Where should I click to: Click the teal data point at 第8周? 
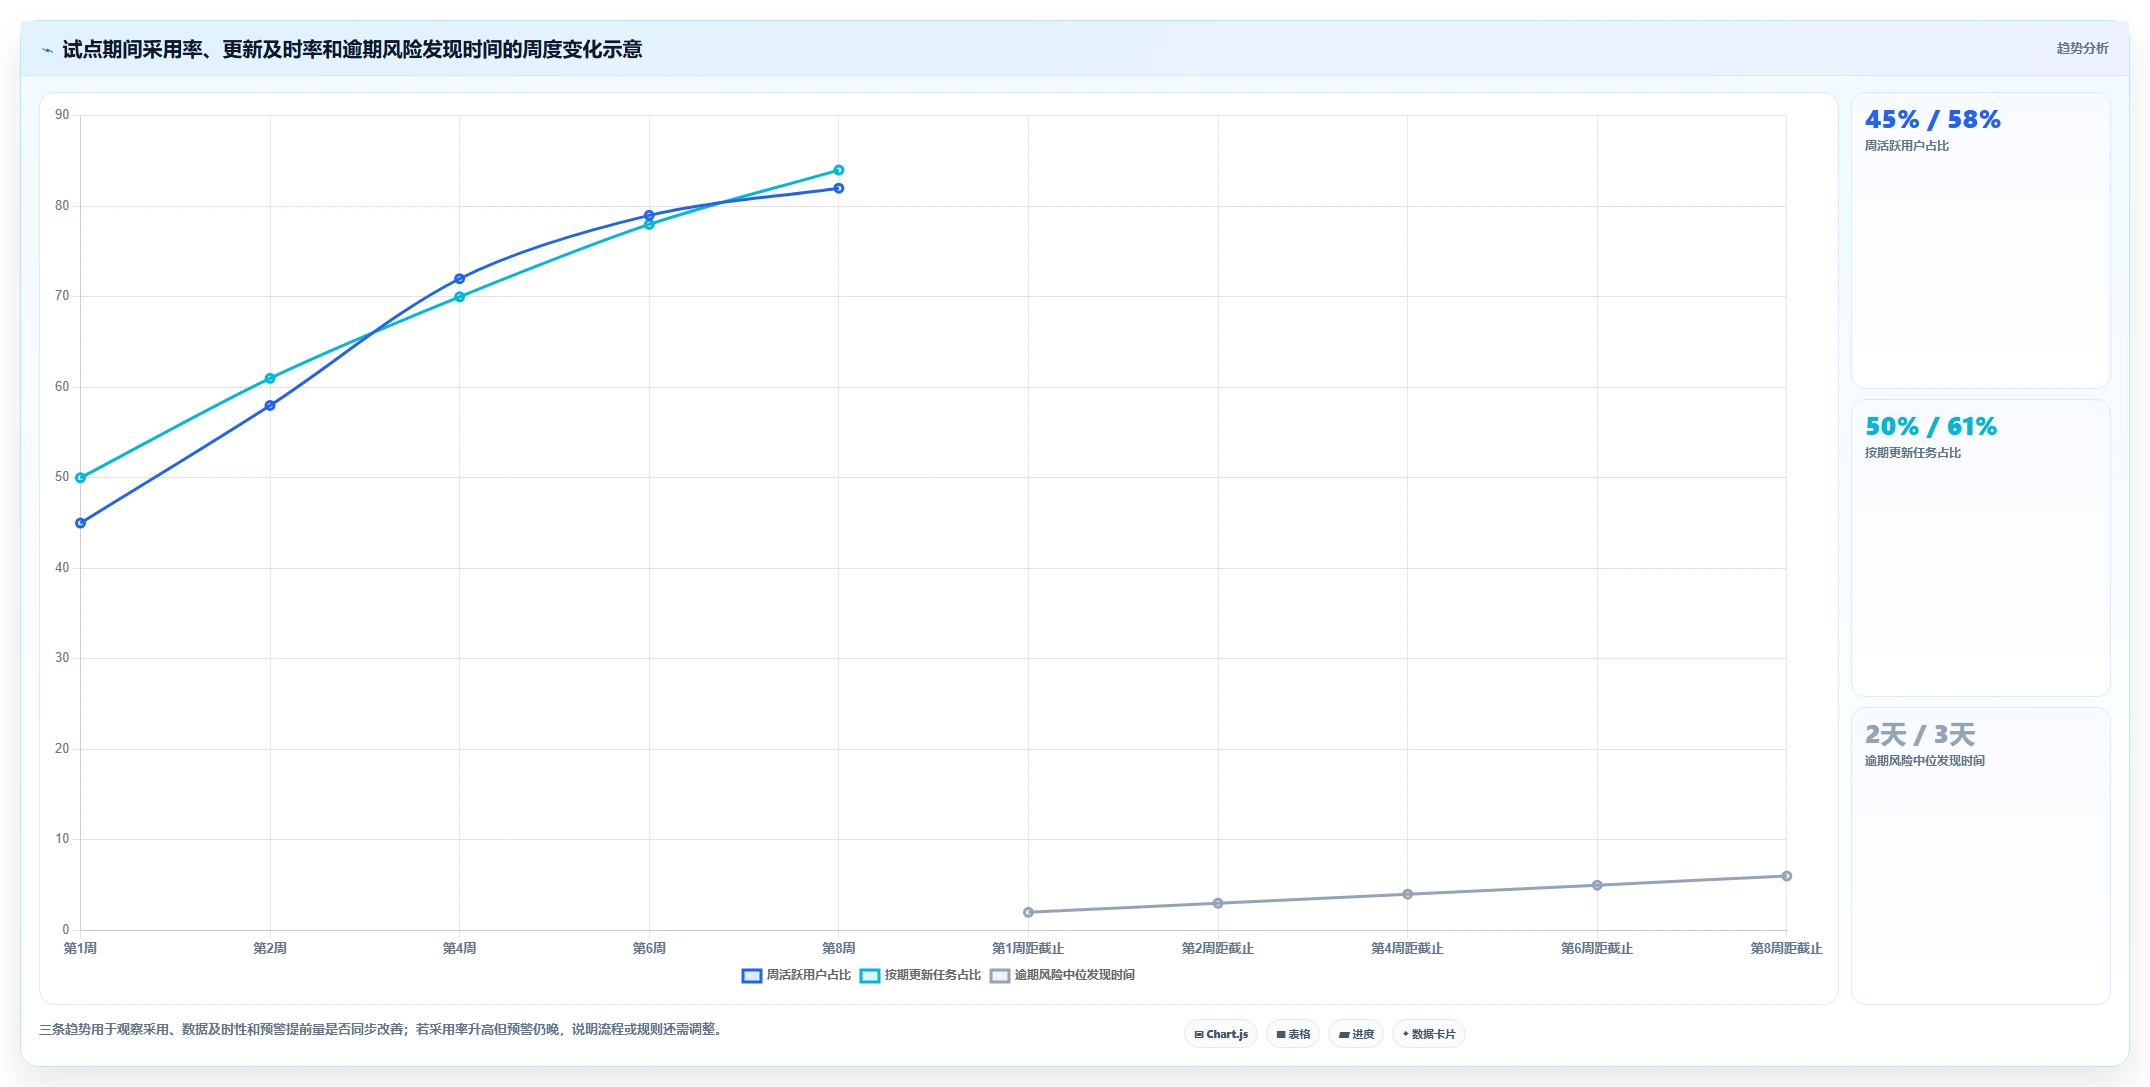pos(839,170)
